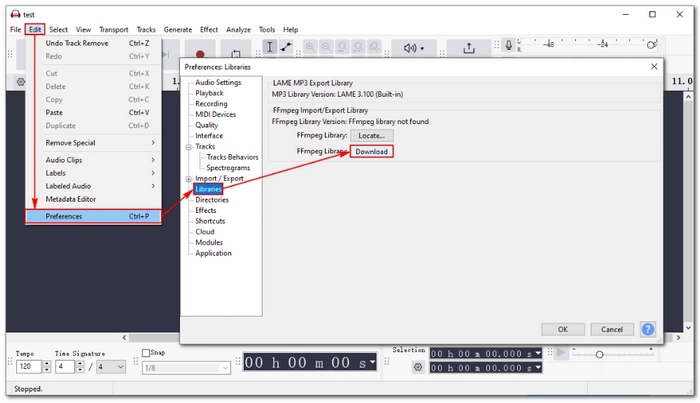
Task: Click the FFmpeg Download button
Action: (371, 151)
